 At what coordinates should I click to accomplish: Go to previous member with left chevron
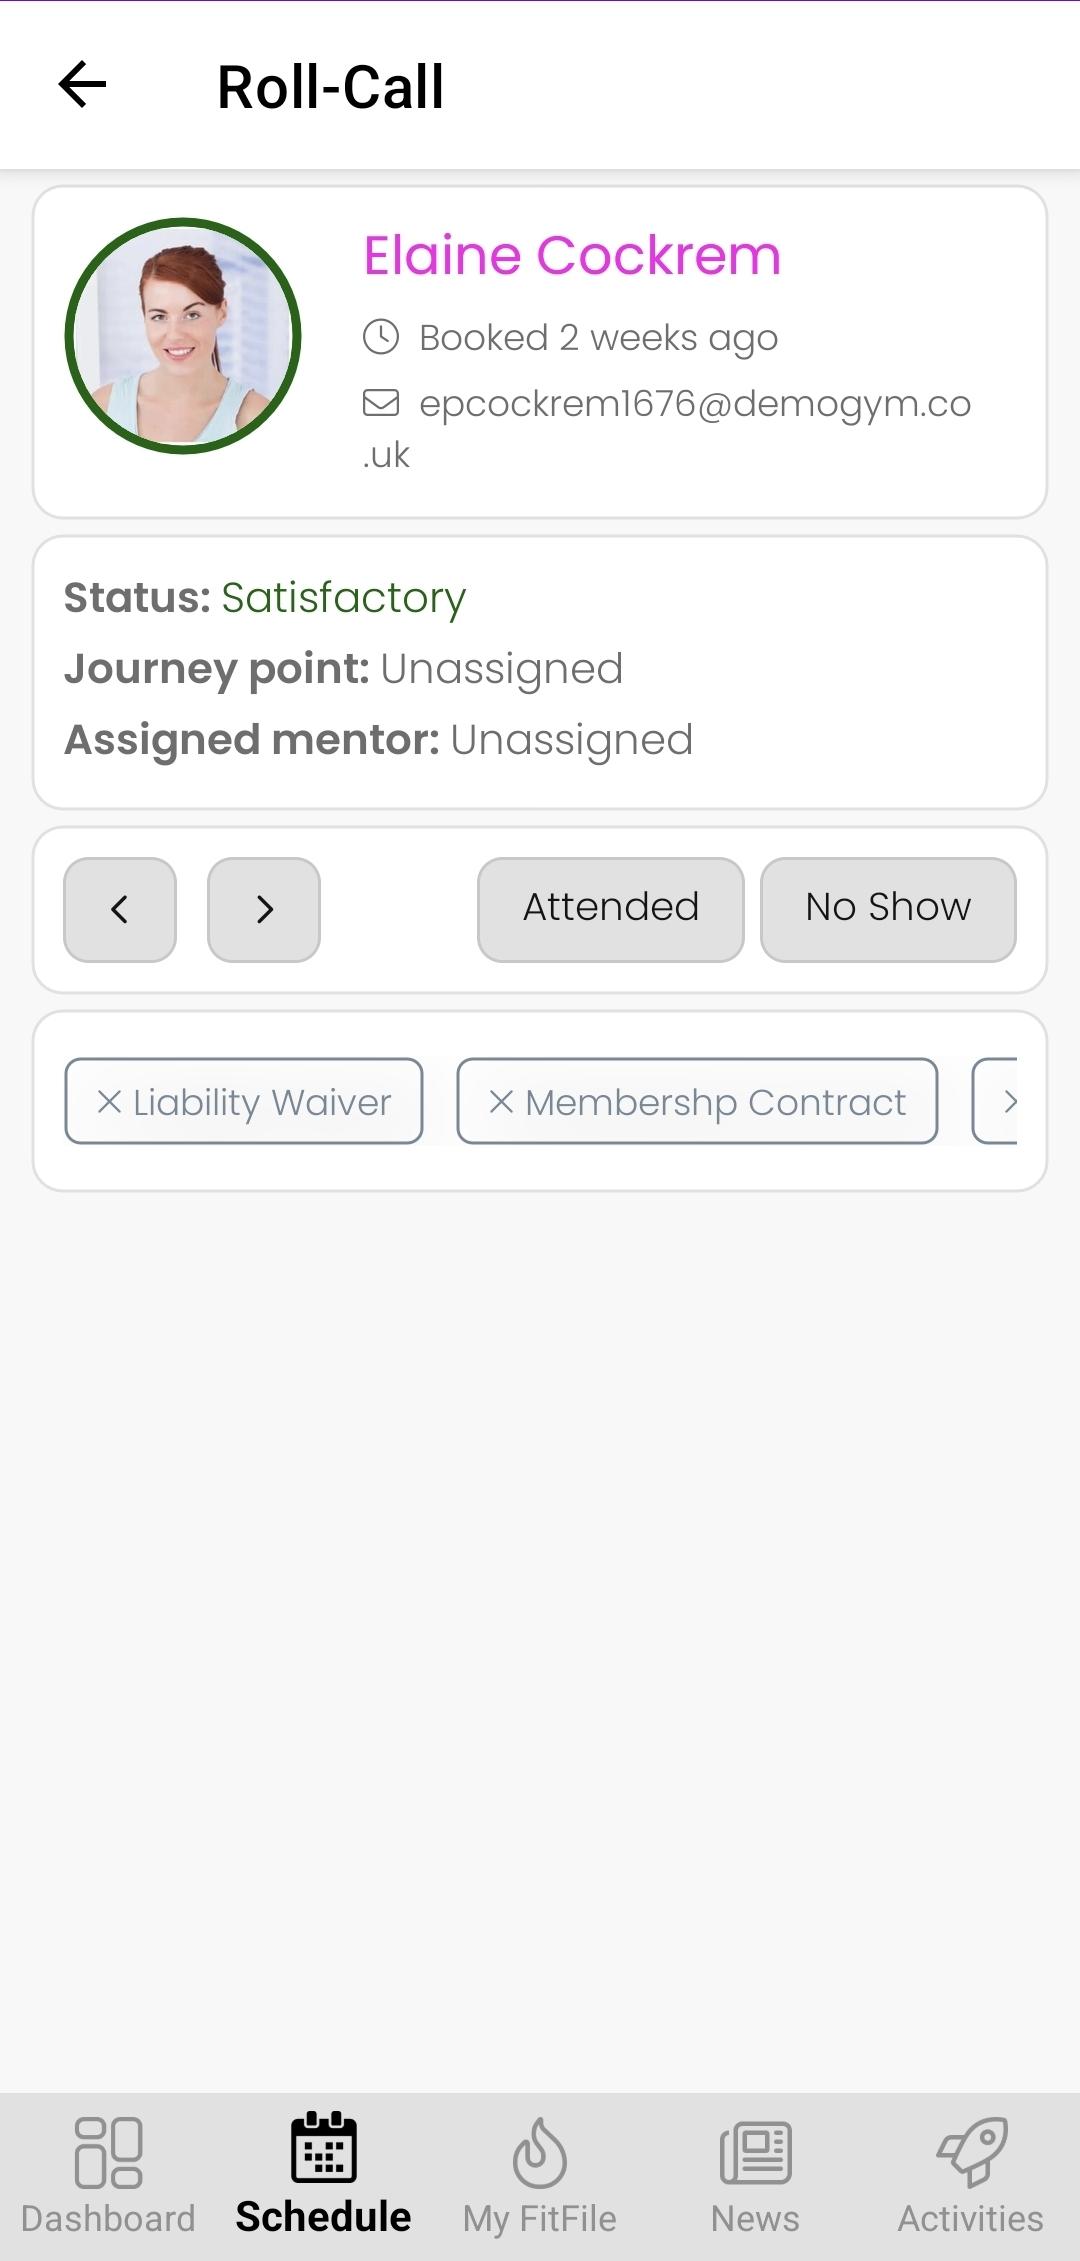(120, 909)
